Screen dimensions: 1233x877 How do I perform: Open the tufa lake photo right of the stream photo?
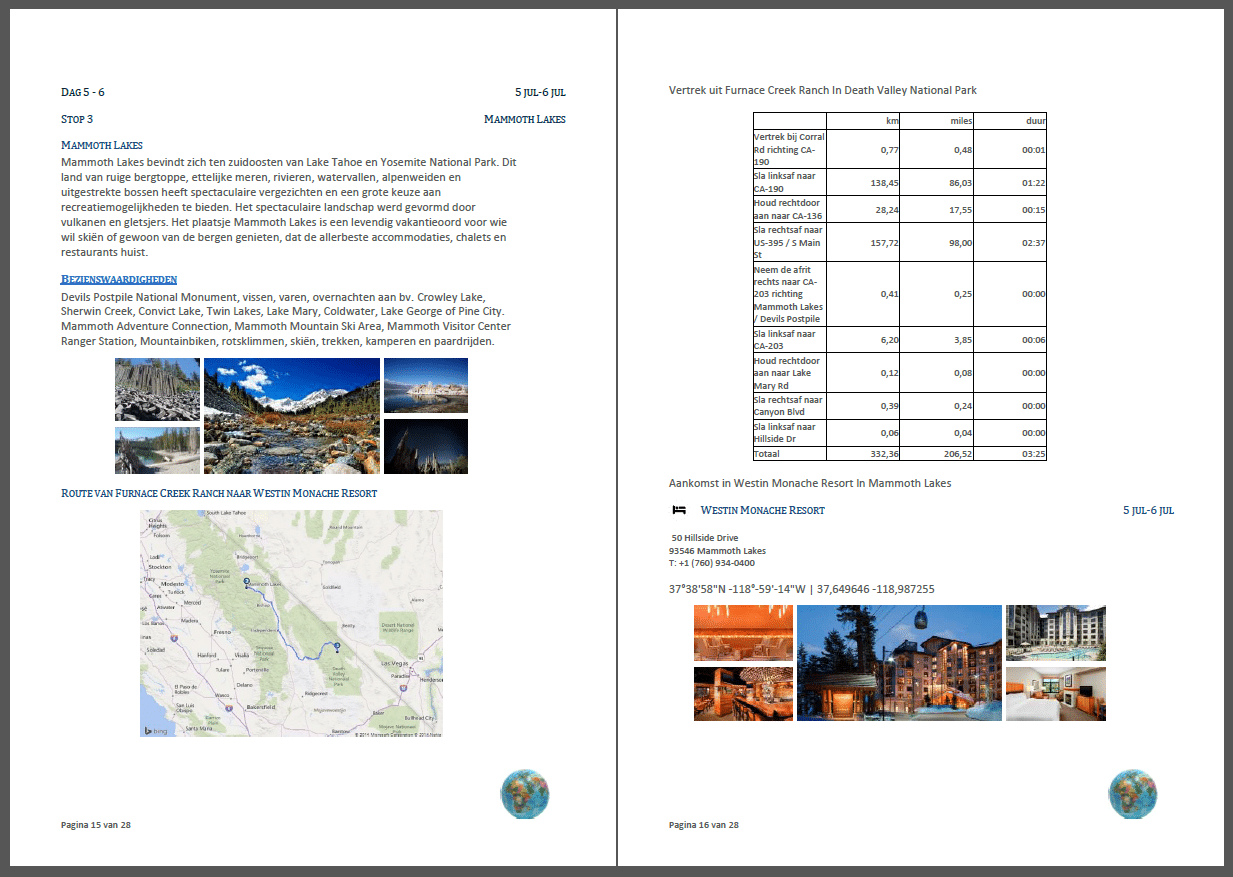pyautogui.click(x=426, y=386)
